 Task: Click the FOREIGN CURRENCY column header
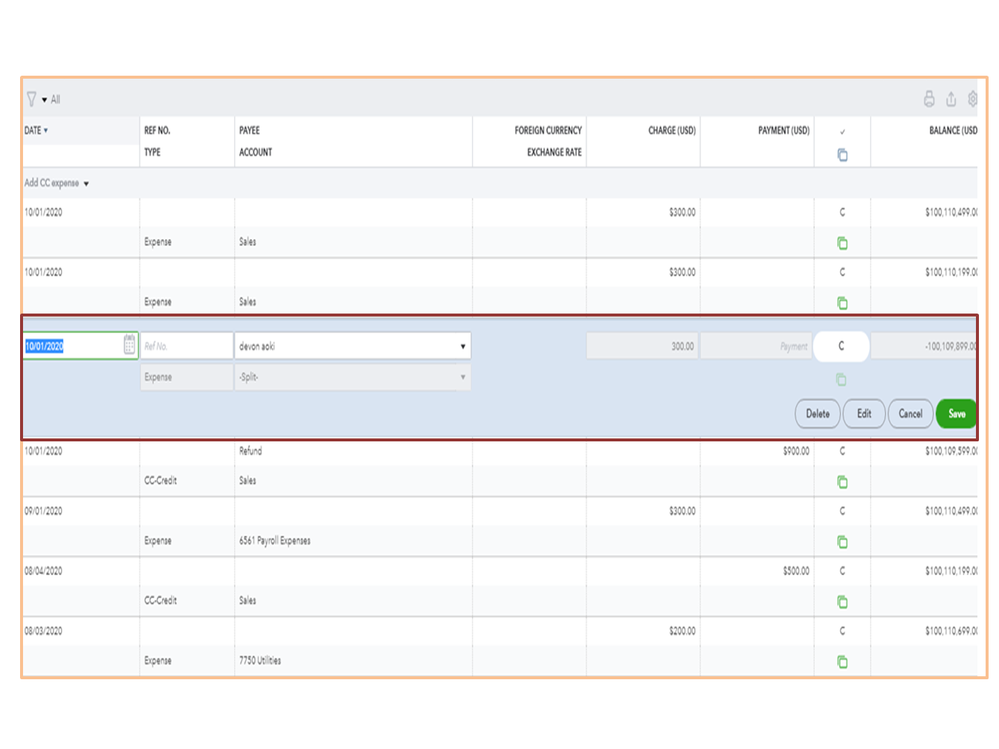[x=548, y=130]
